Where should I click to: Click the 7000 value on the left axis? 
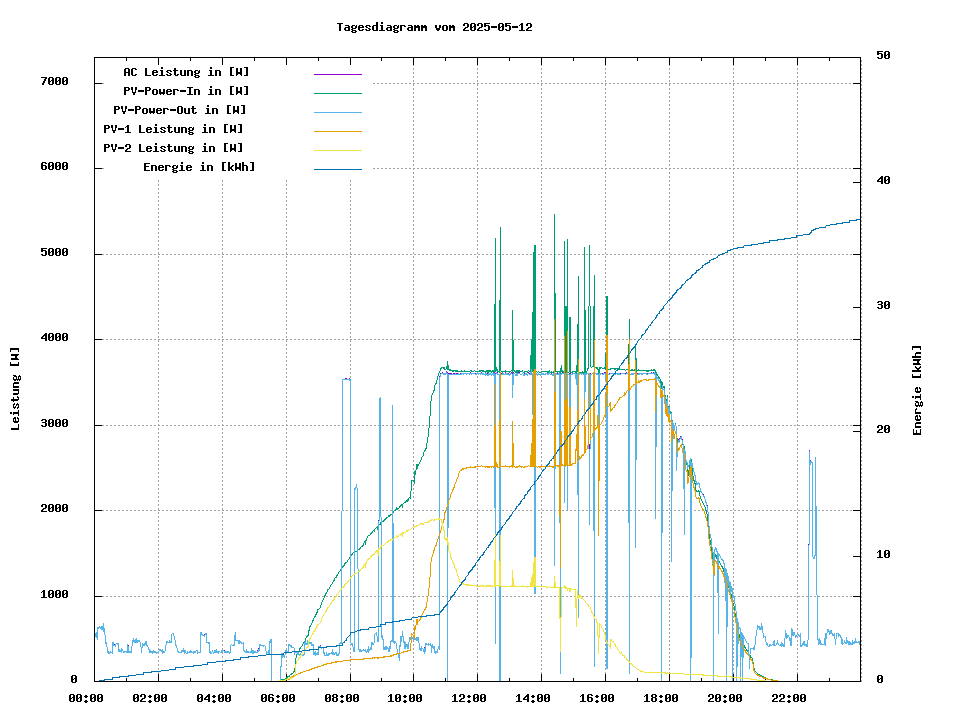54,81
